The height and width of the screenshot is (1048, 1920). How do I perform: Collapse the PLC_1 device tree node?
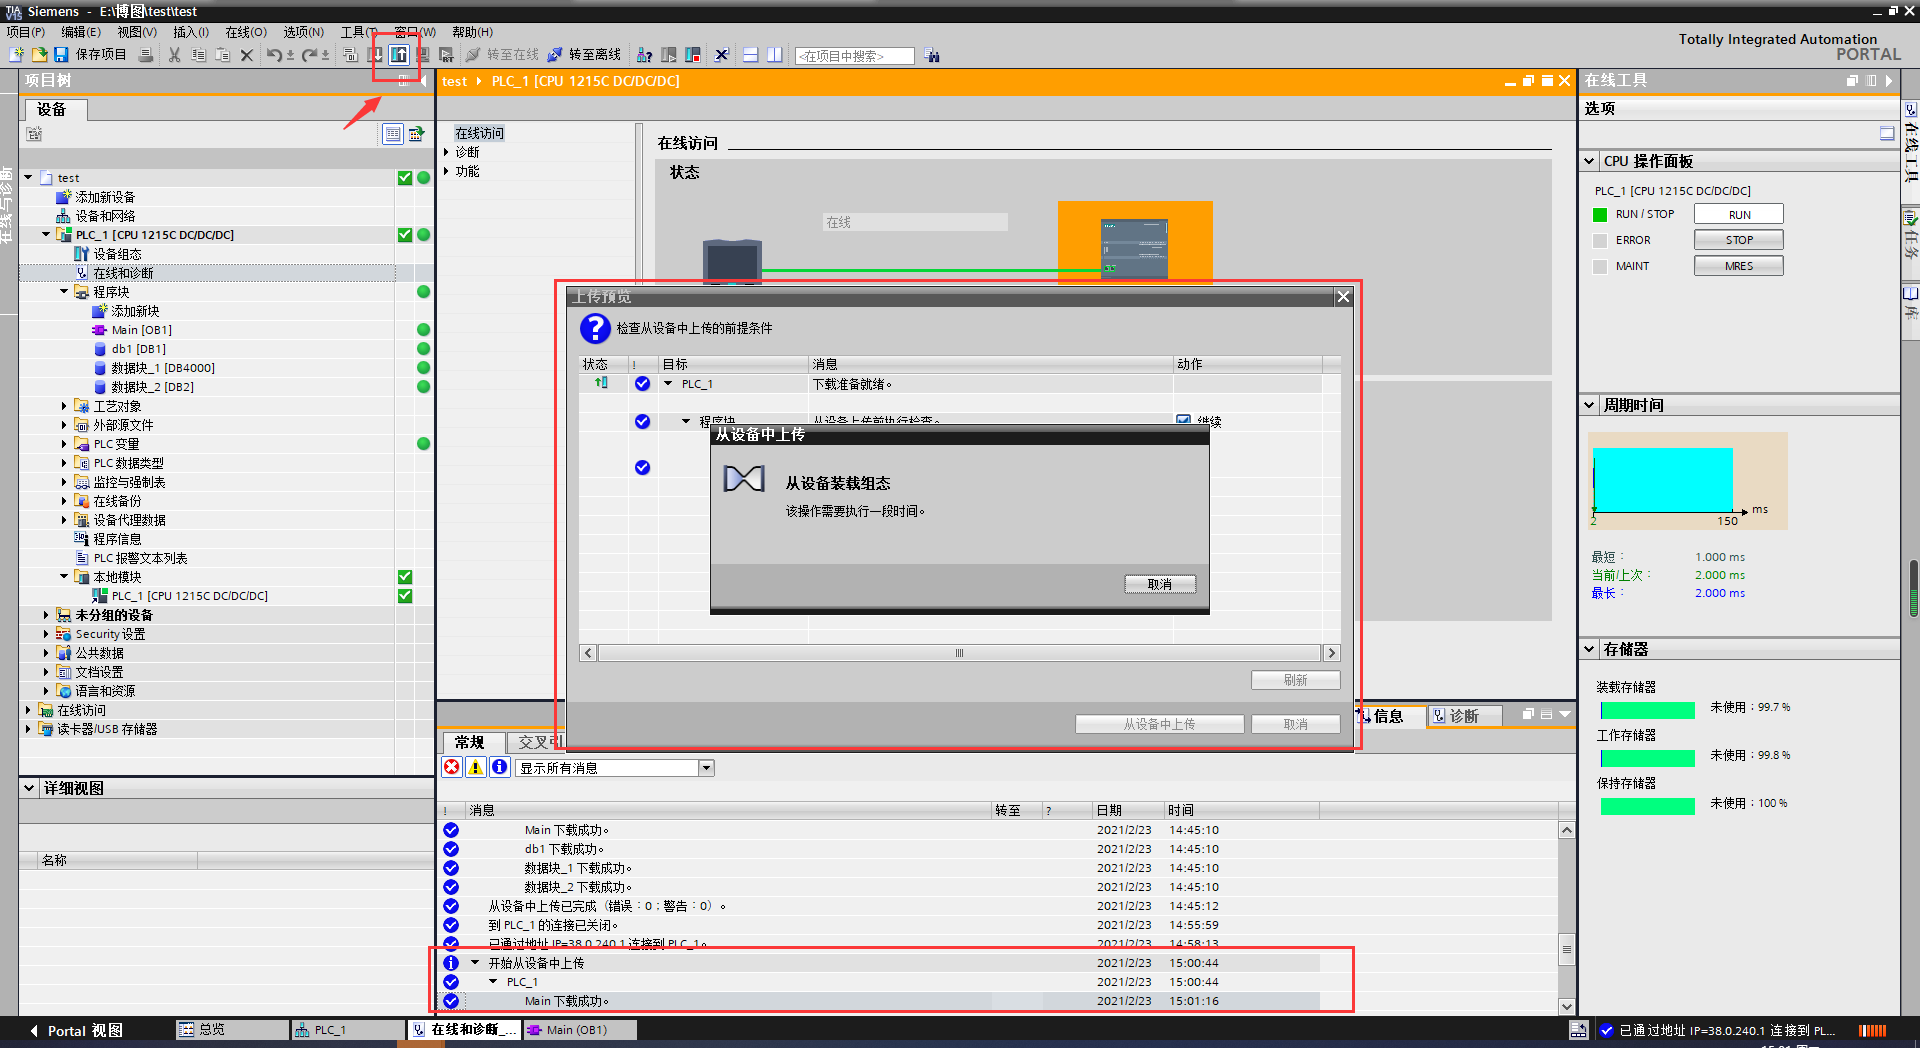[46, 234]
